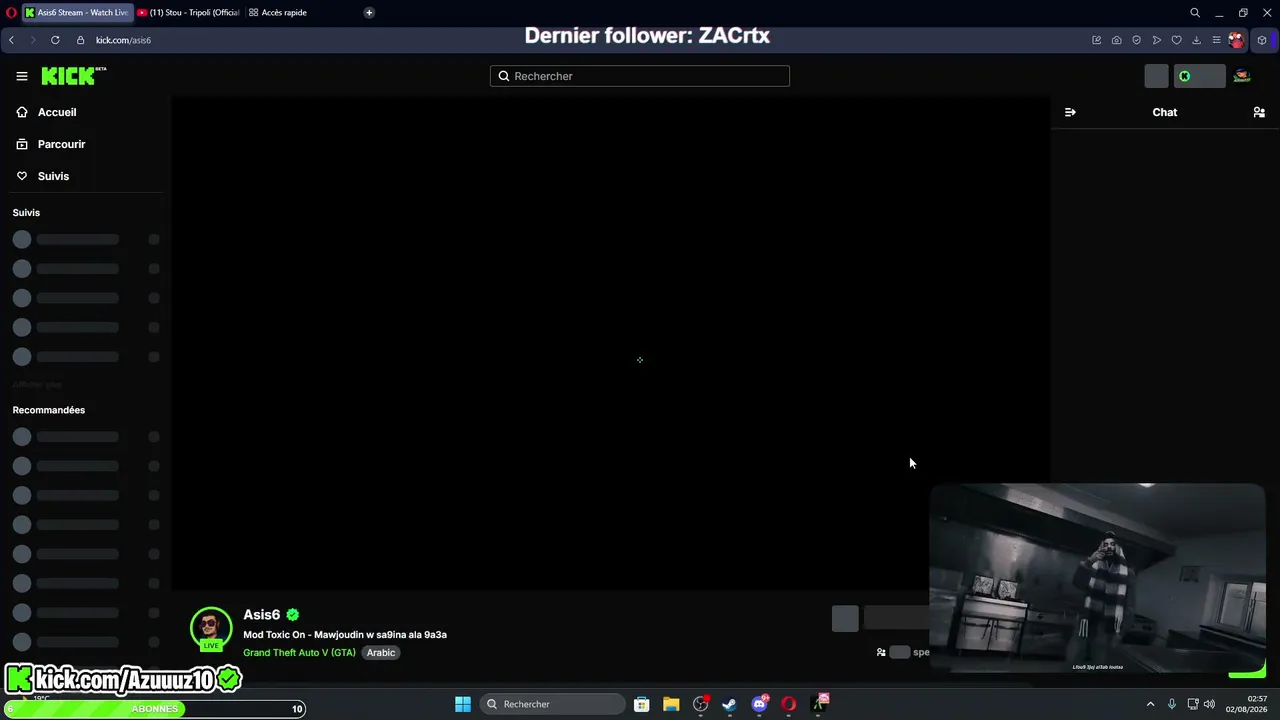Switch to the Accès rapide tab
1280x720 pixels.
pyautogui.click(x=278, y=13)
